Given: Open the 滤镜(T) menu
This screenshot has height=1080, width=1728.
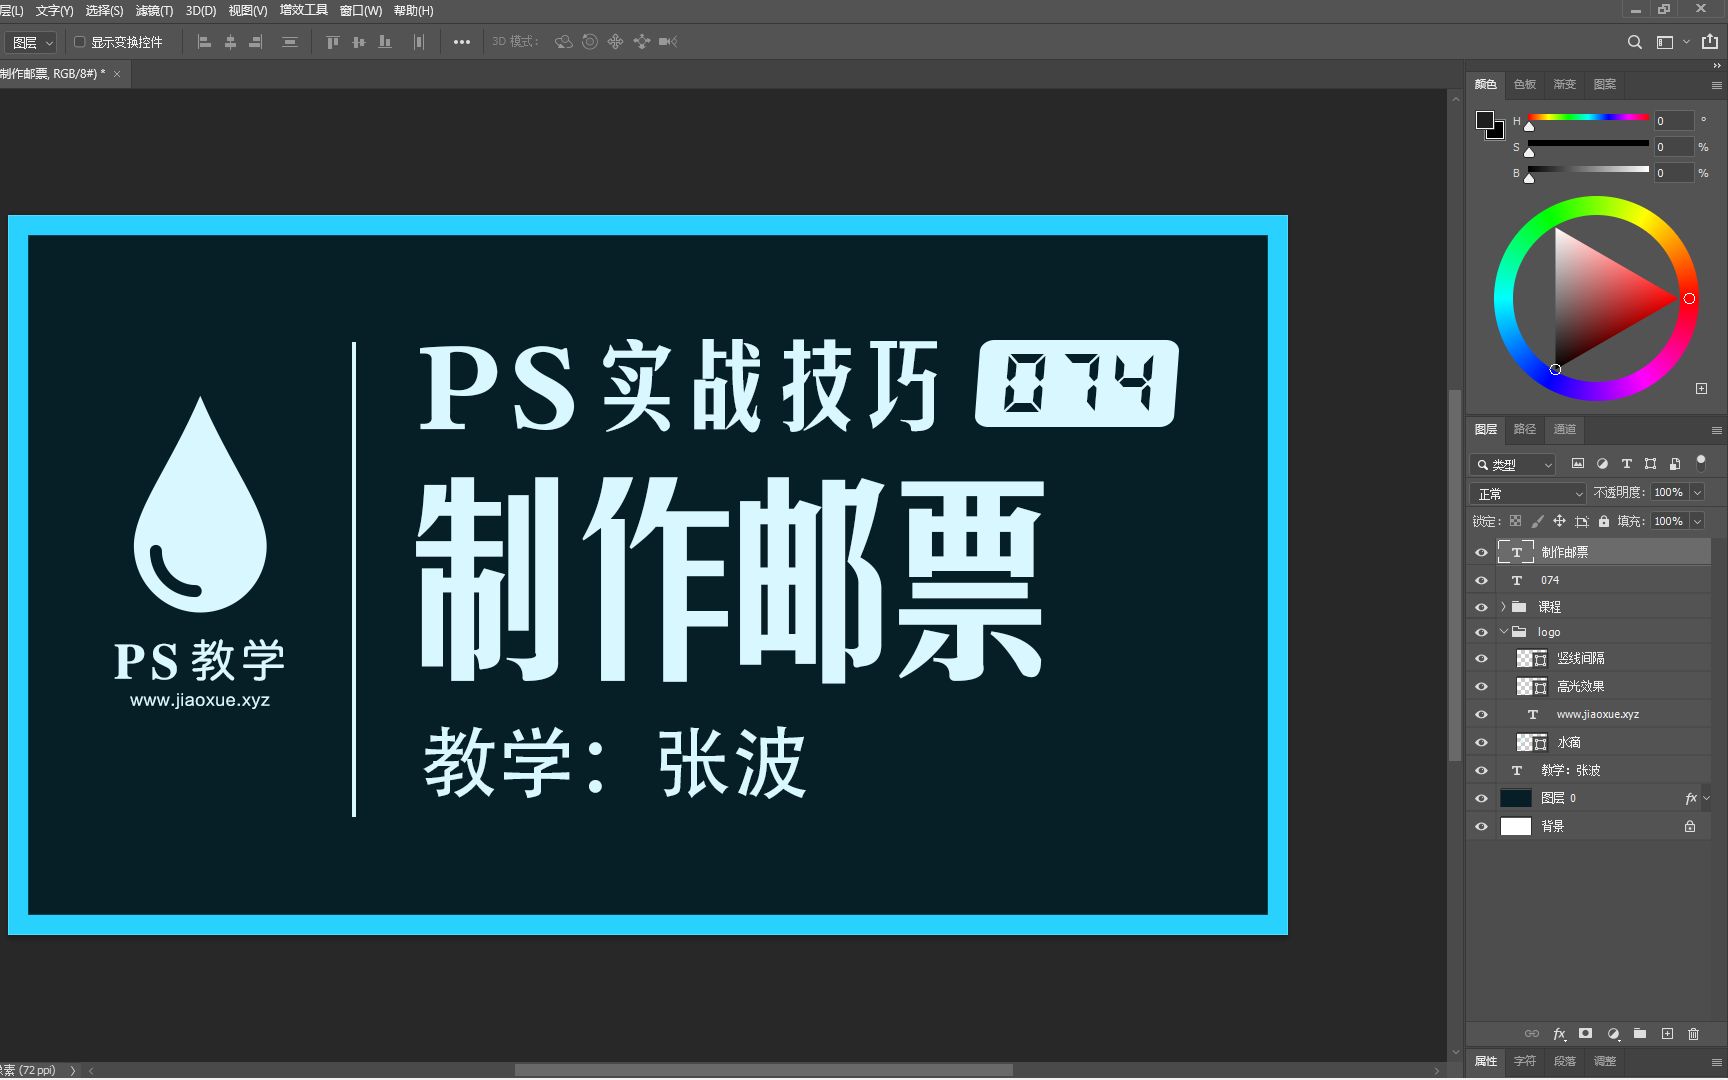Looking at the screenshot, I should [x=154, y=11].
